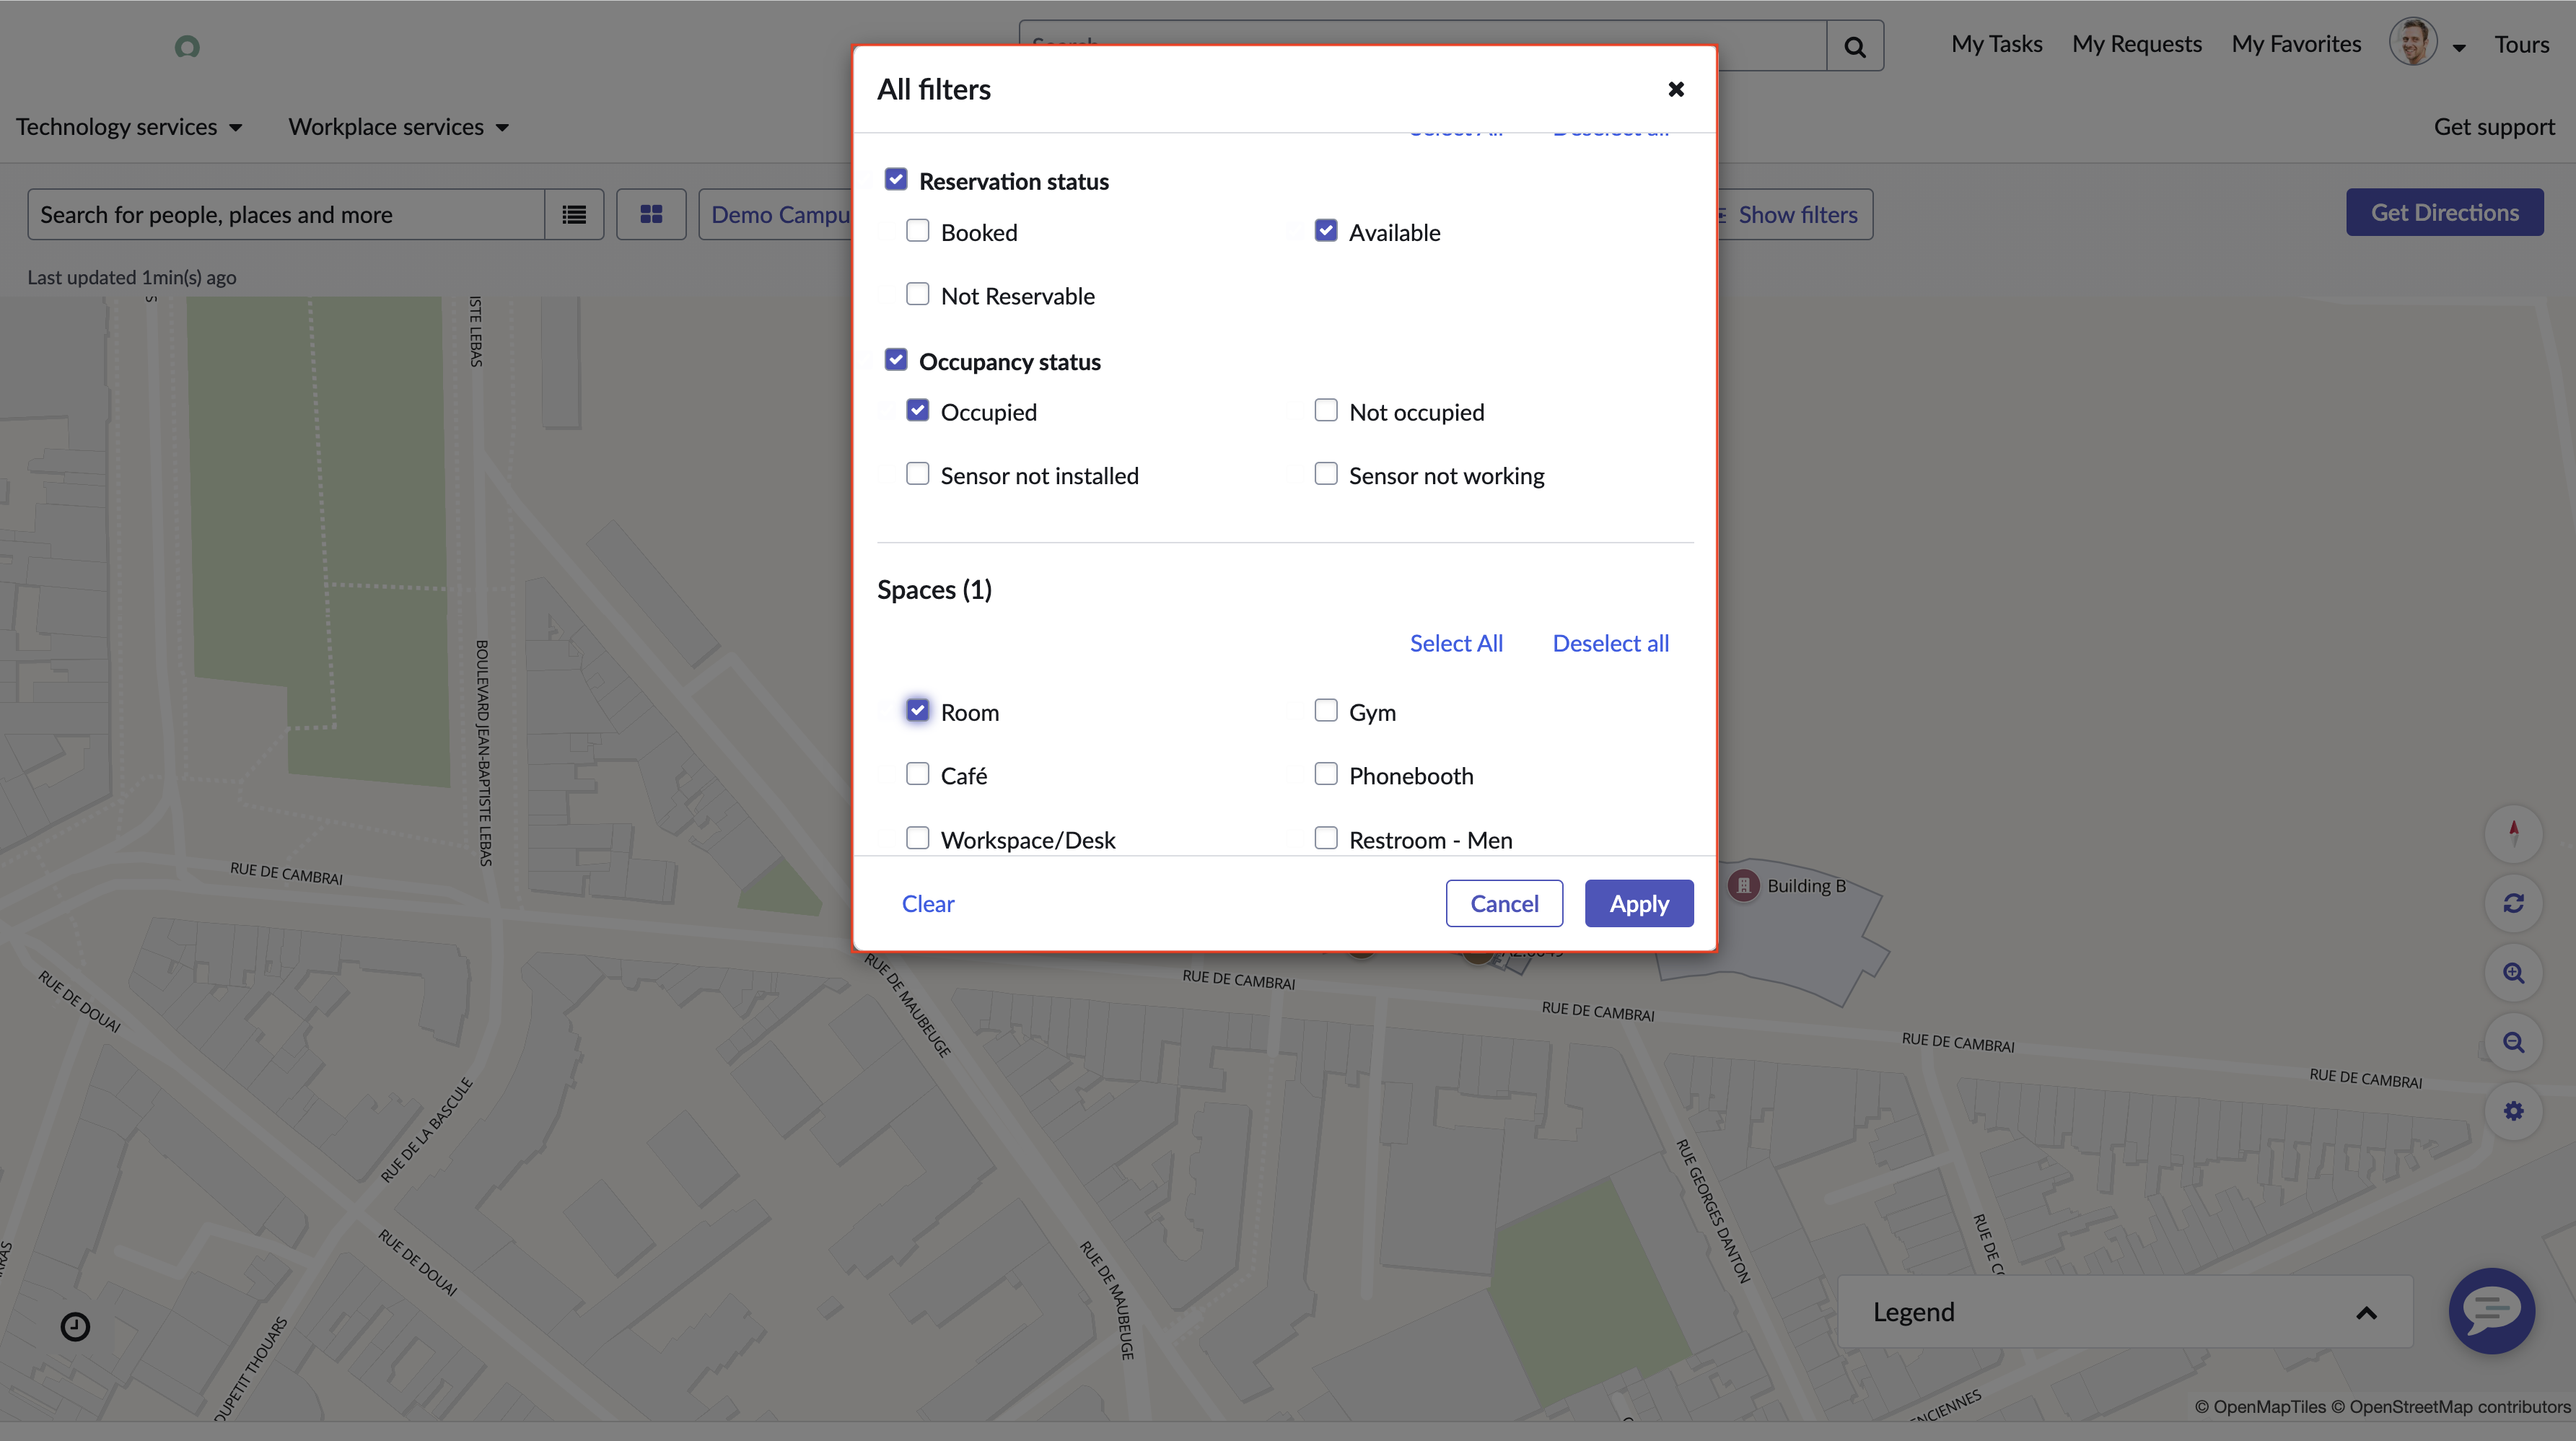Screen dimensions: 2576x1441
Task: Click the Last updated 1min(s) ago text
Action: pyautogui.click(x=132, y=277)
